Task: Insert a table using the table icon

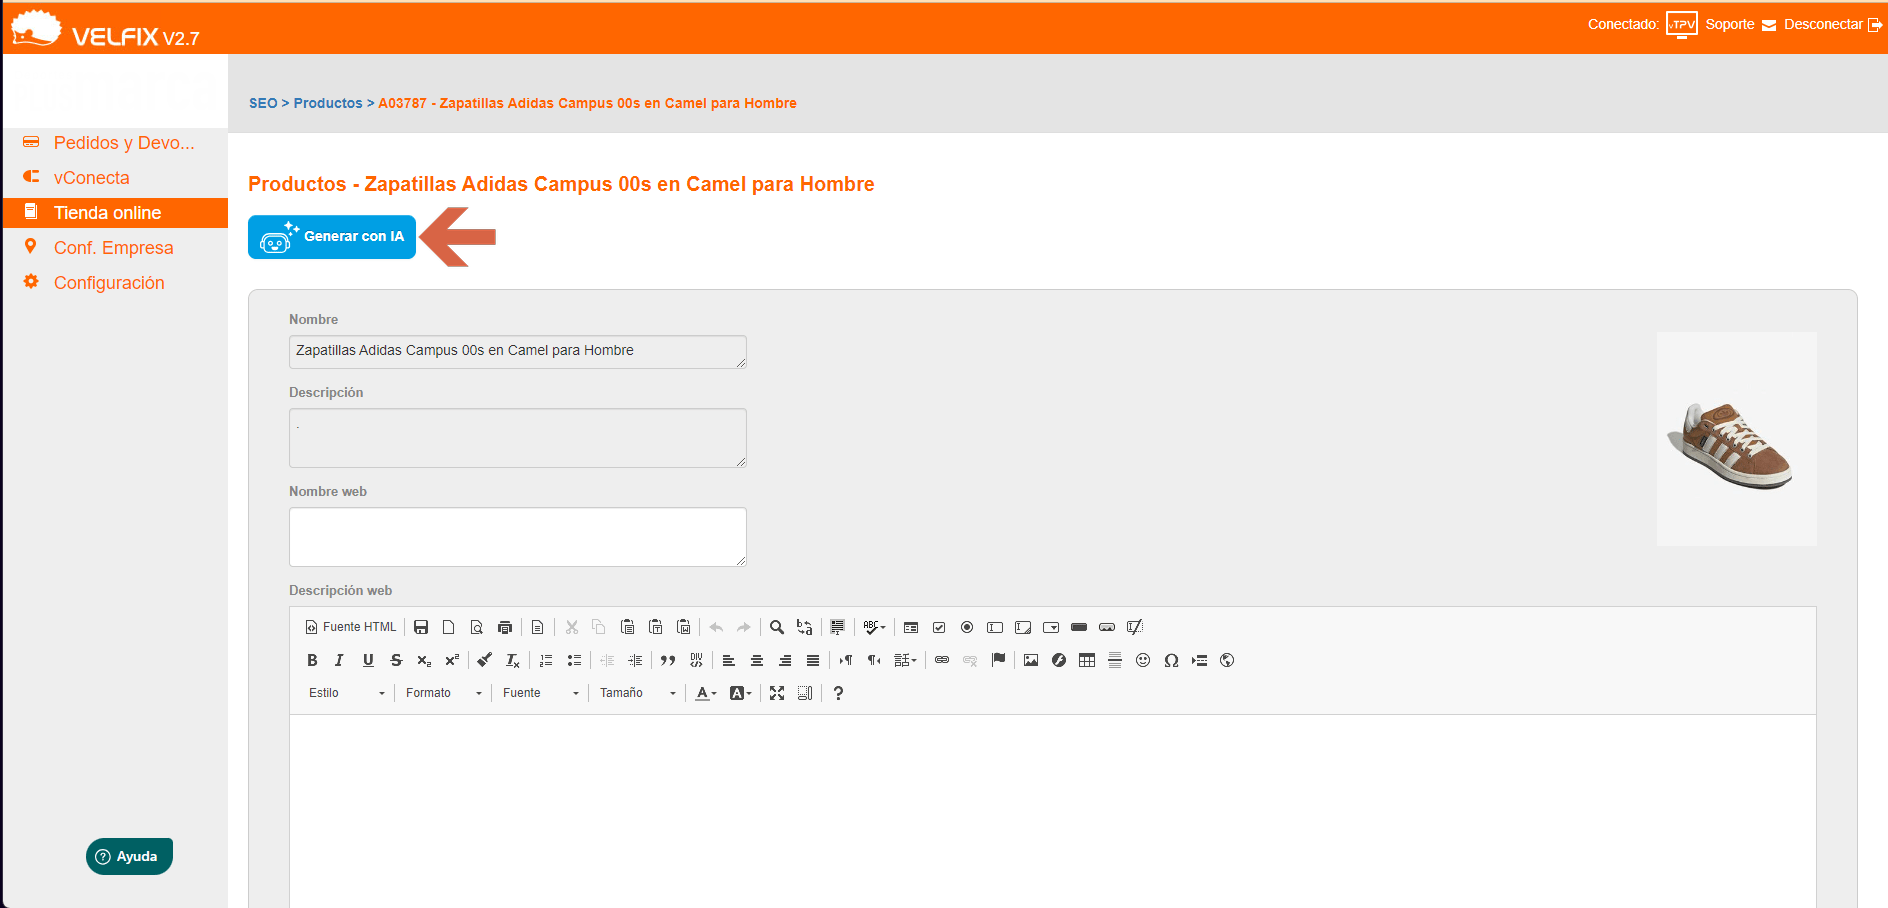Action: pos(1087,660)
